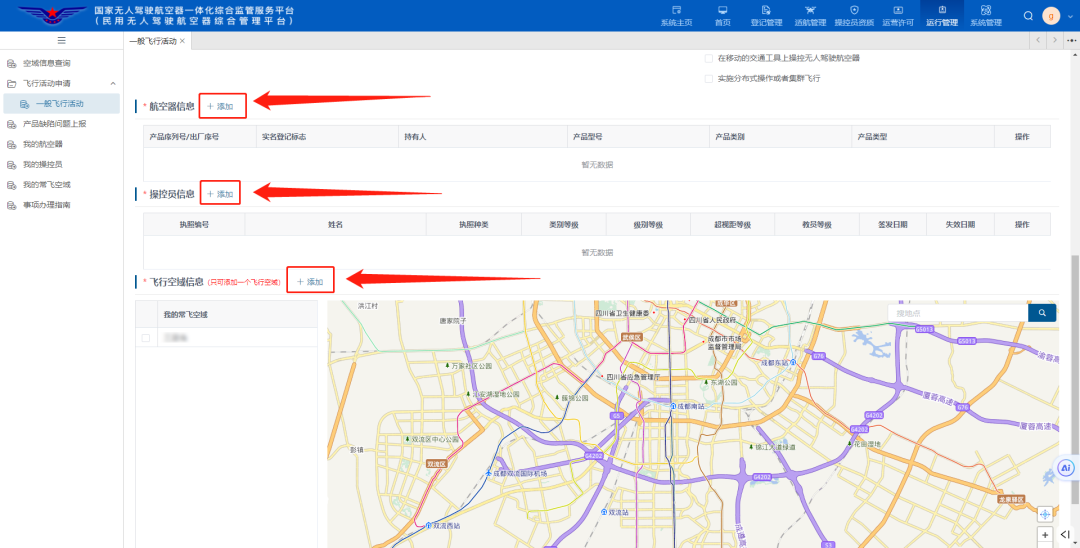Open the tab options menu (three dots)

point(1071,40)
